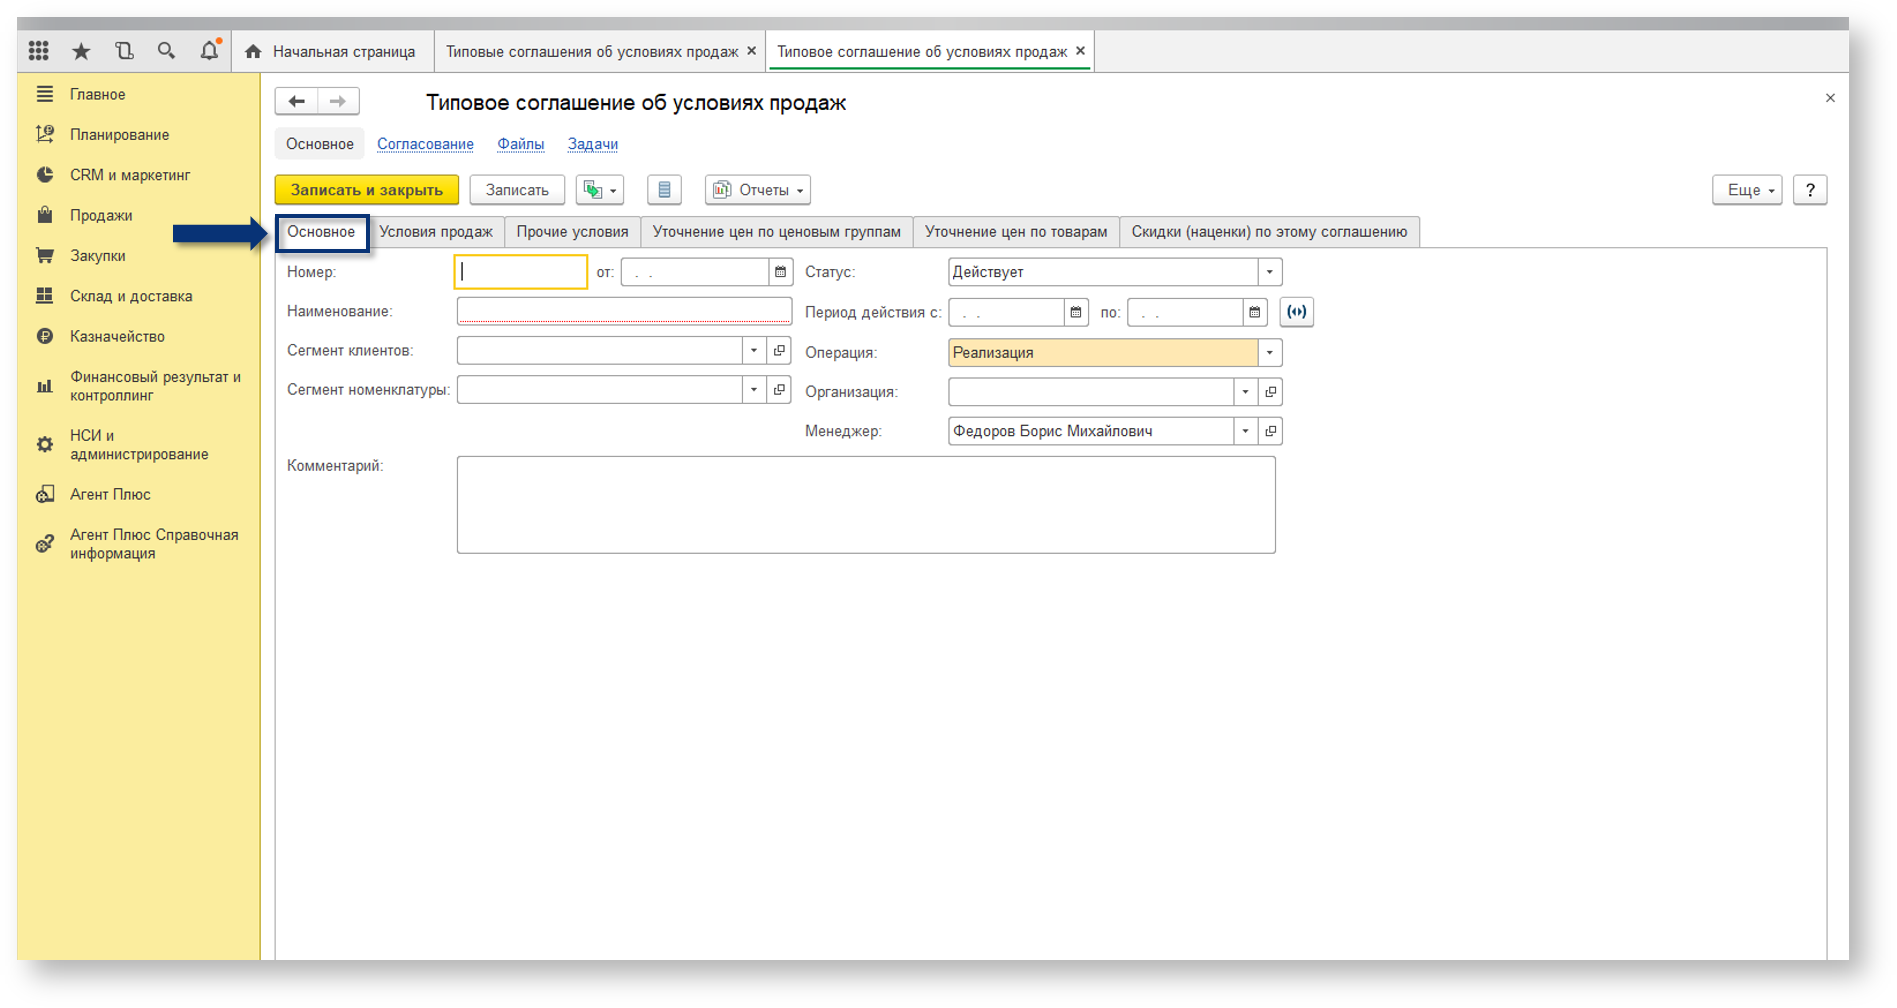Open the Согласование link

pos(425,144)
